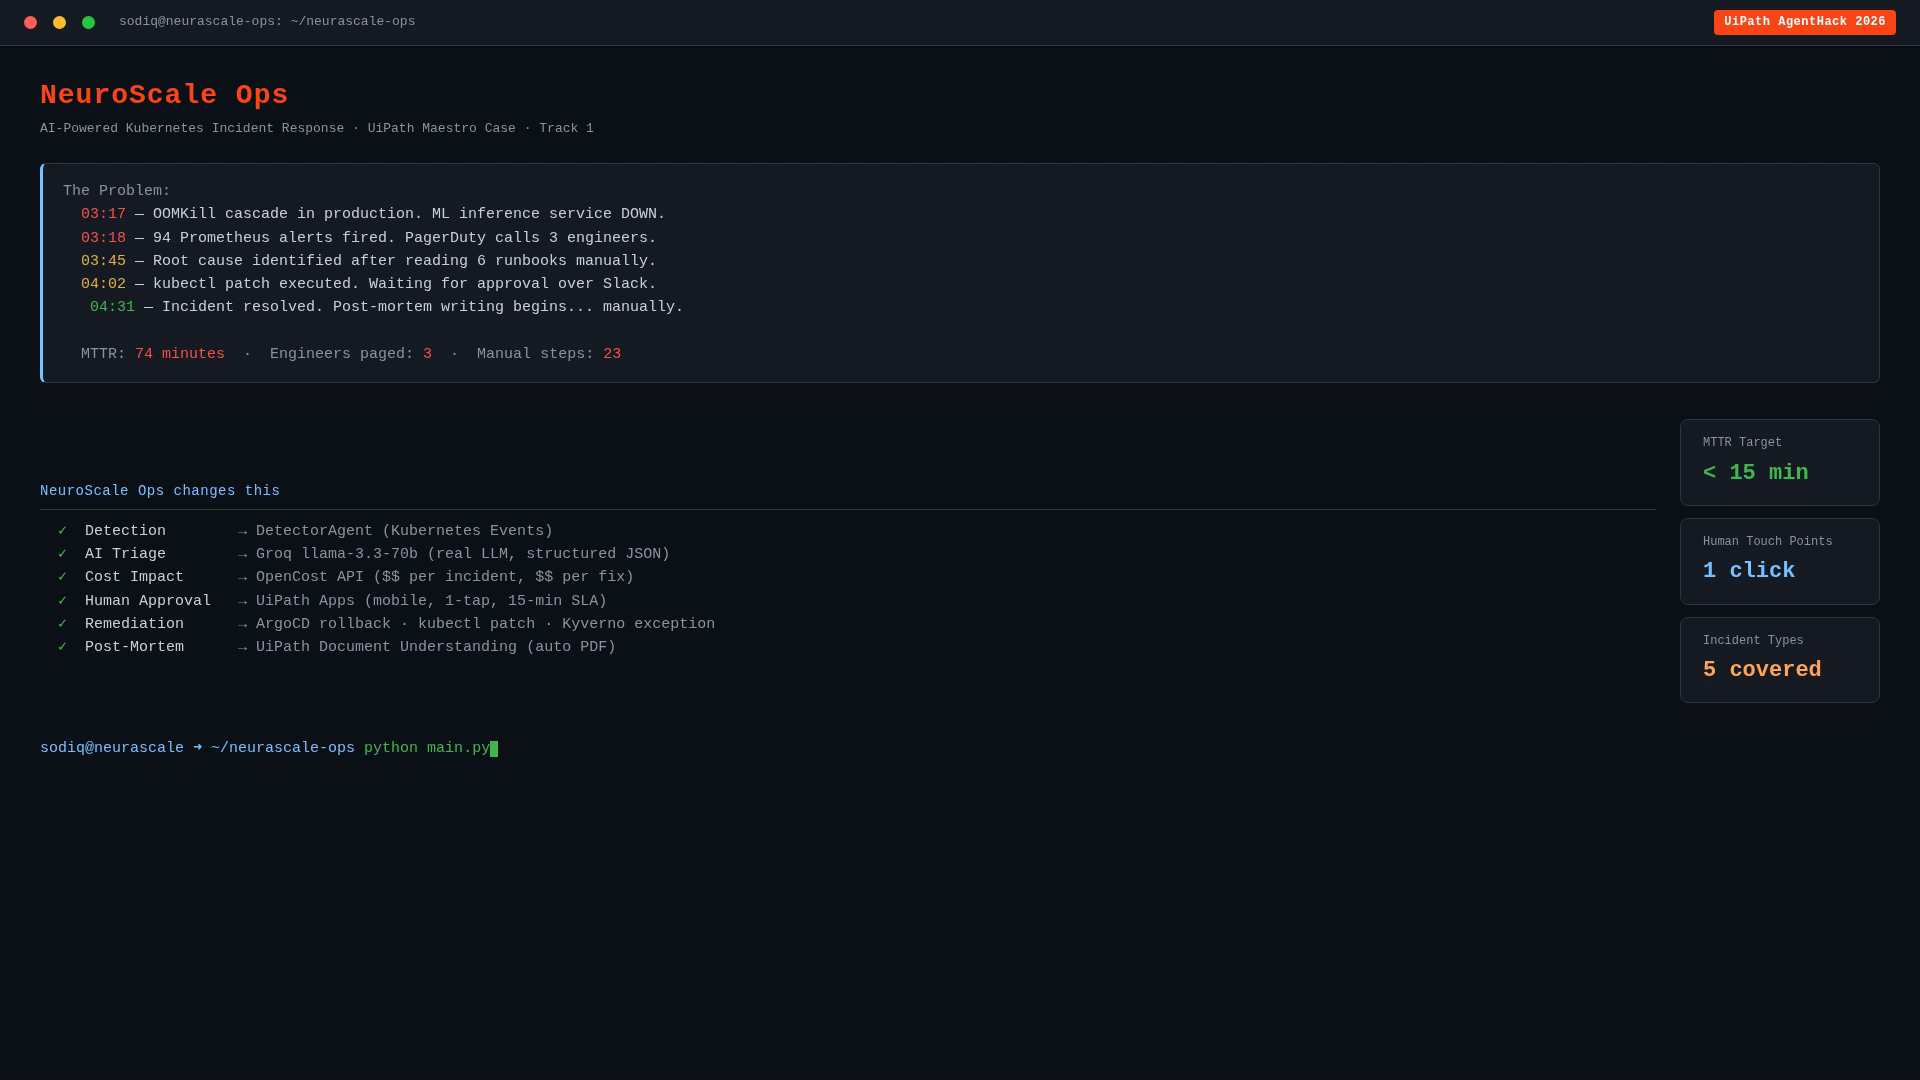Click the Remediation label

coord(134,624)
